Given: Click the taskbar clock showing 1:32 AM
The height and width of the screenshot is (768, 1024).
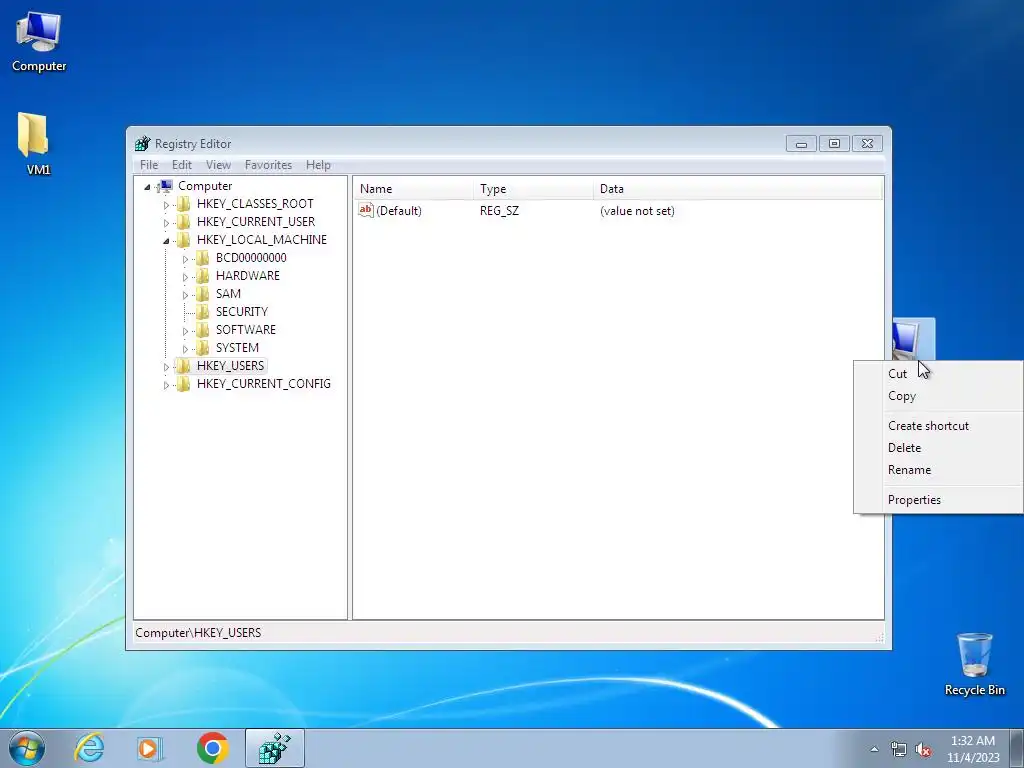Looking at the screenshot, I should (x=973, y=749).
